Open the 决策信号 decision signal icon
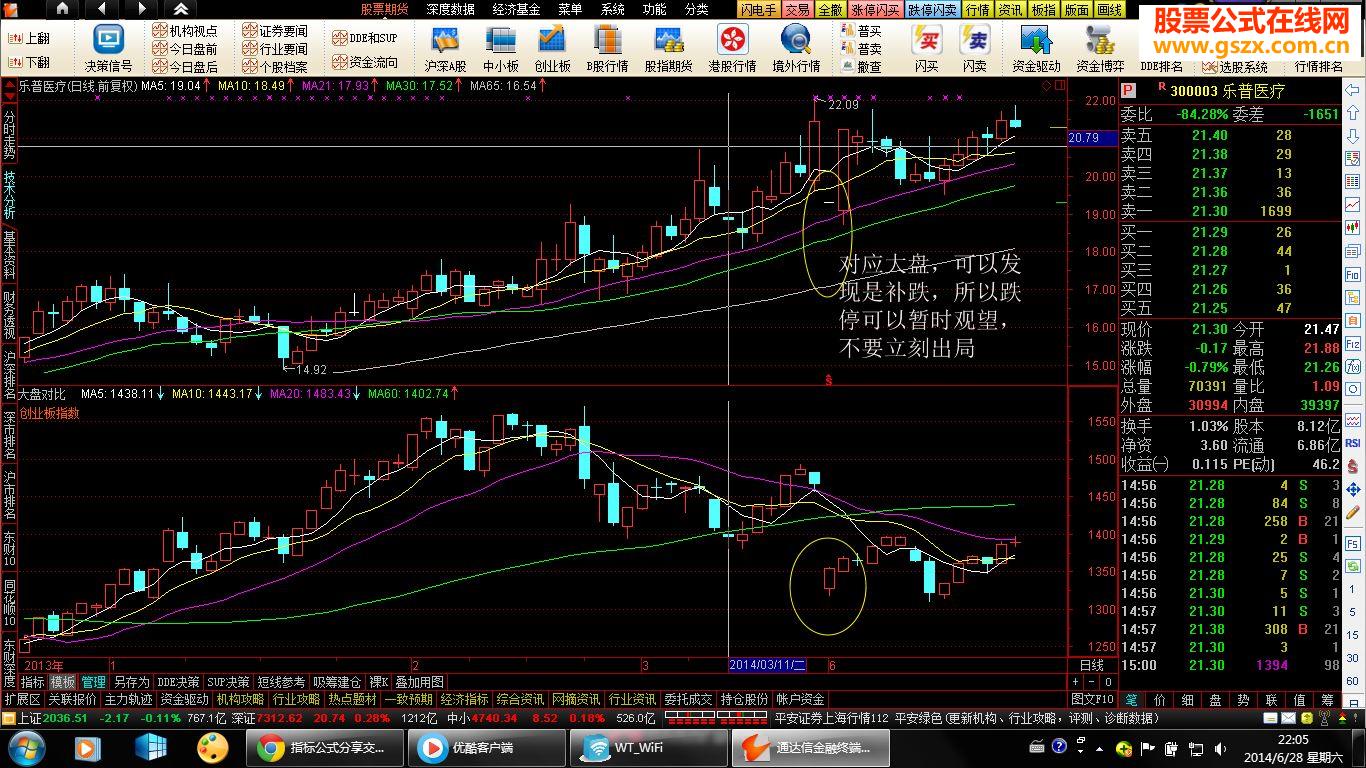This screenshot has height=768, width=1366. [x=108, y=47]
